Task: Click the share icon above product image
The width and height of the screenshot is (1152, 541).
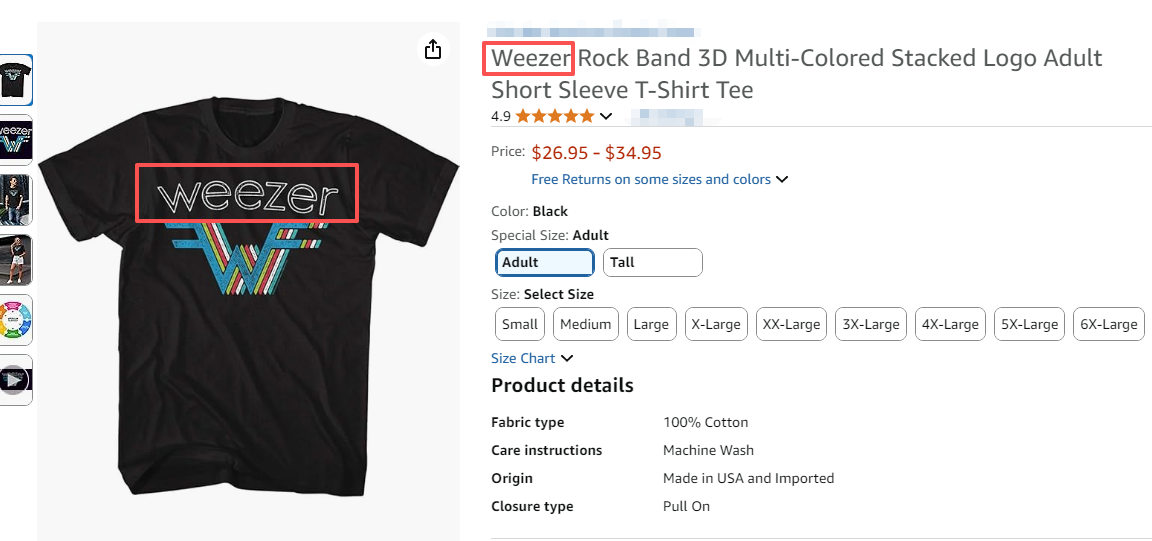Action: click(x=433, y=49)
